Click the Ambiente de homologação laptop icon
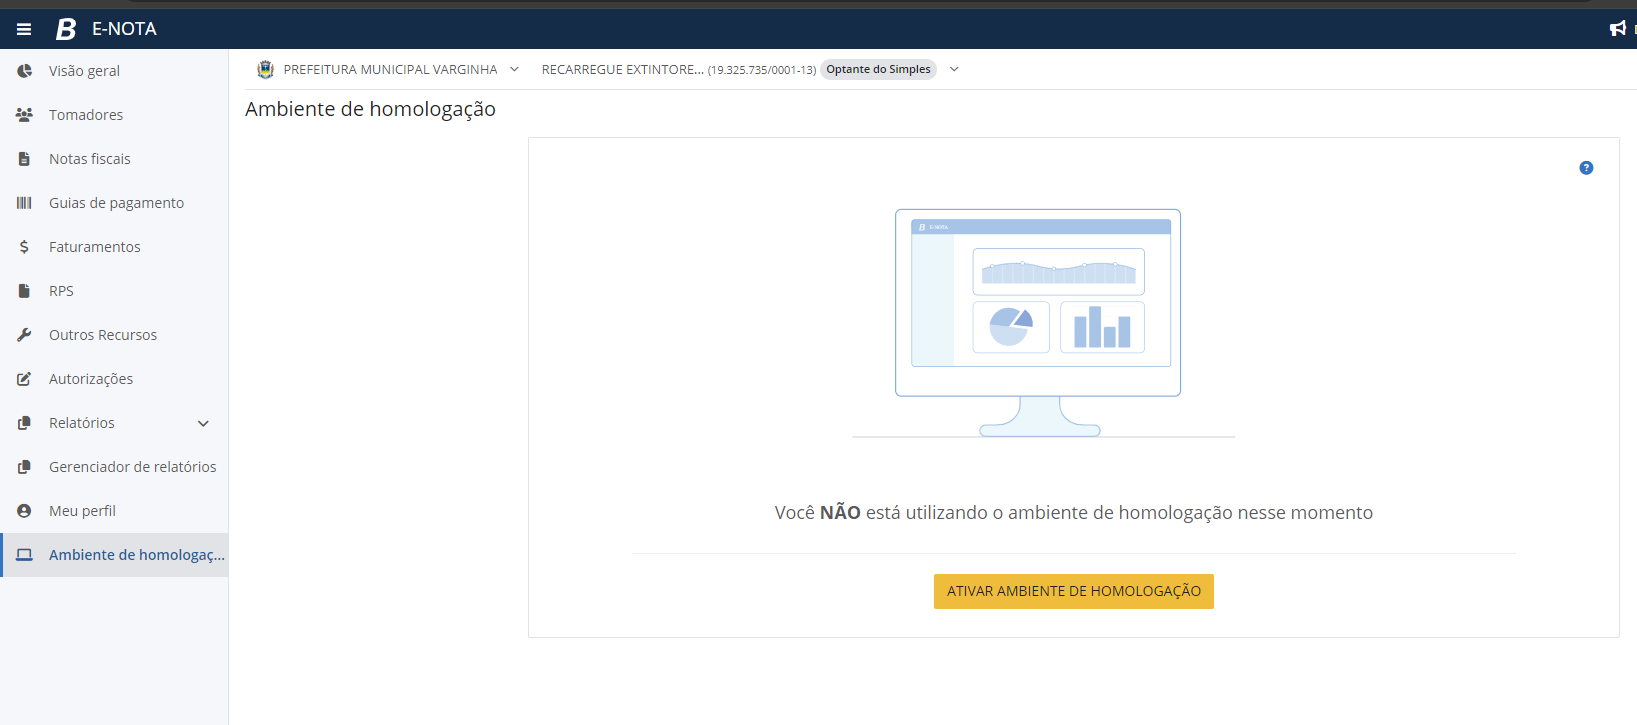The image size is (1637, 725). [x=24, y=555]
